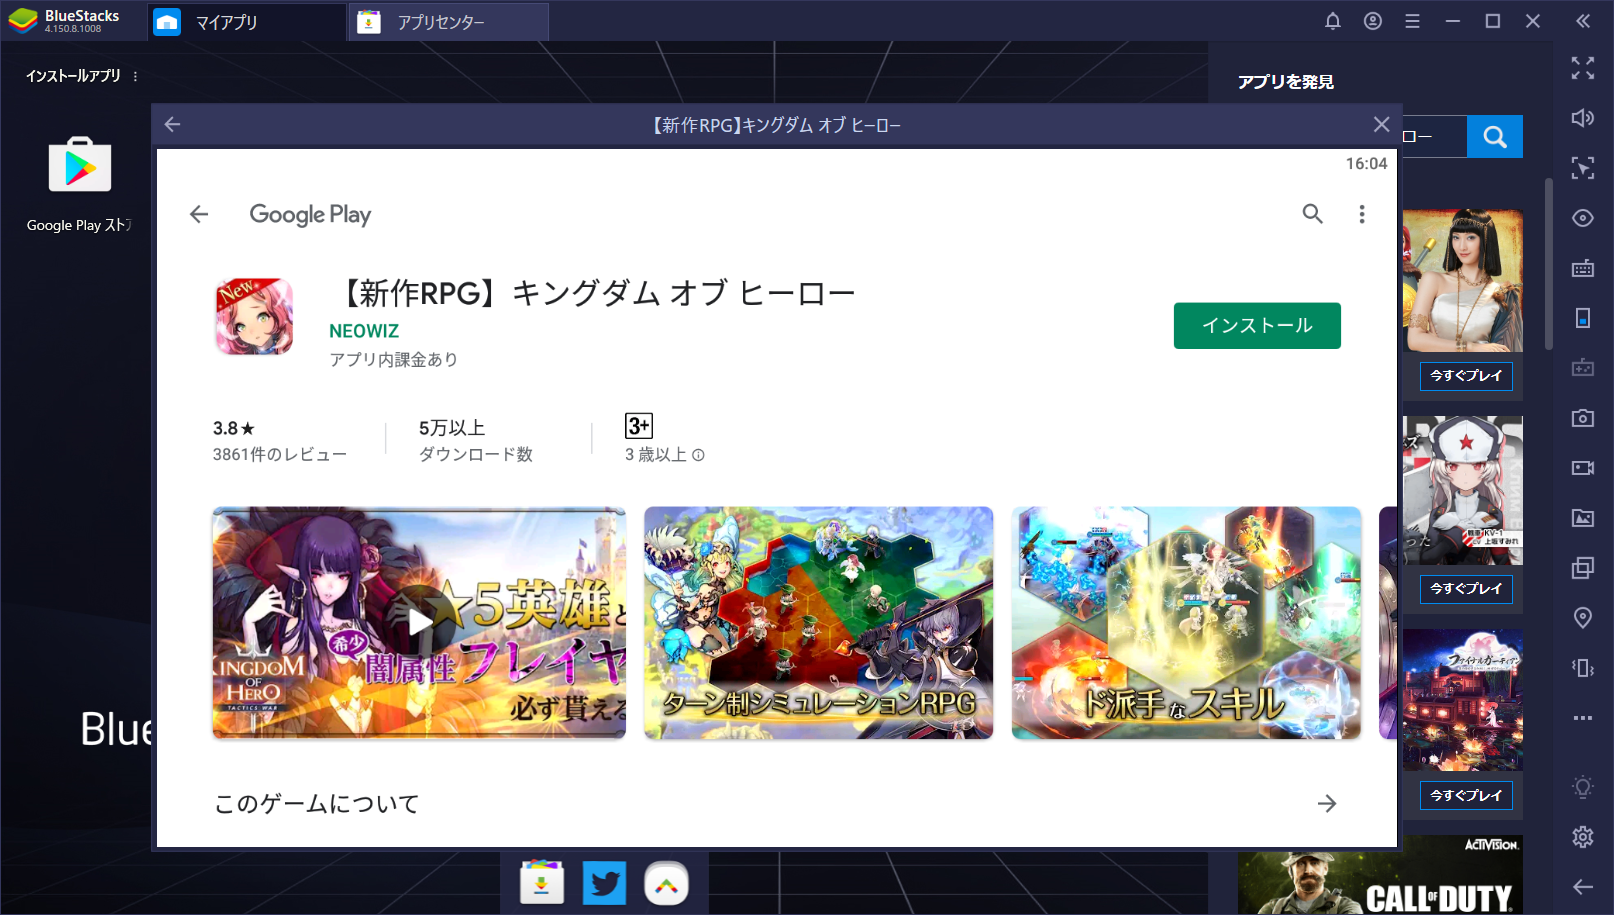Expand the このゲームについて section arrow
The width and height of the screenshot is (1614, 915).
[x=1327, y=804]
